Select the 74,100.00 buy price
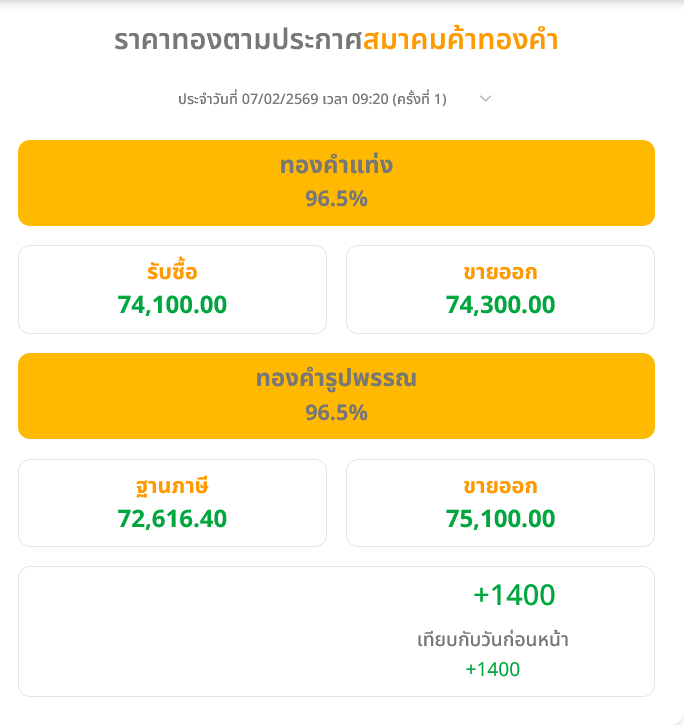684x725 pixels. coord(172,305)
